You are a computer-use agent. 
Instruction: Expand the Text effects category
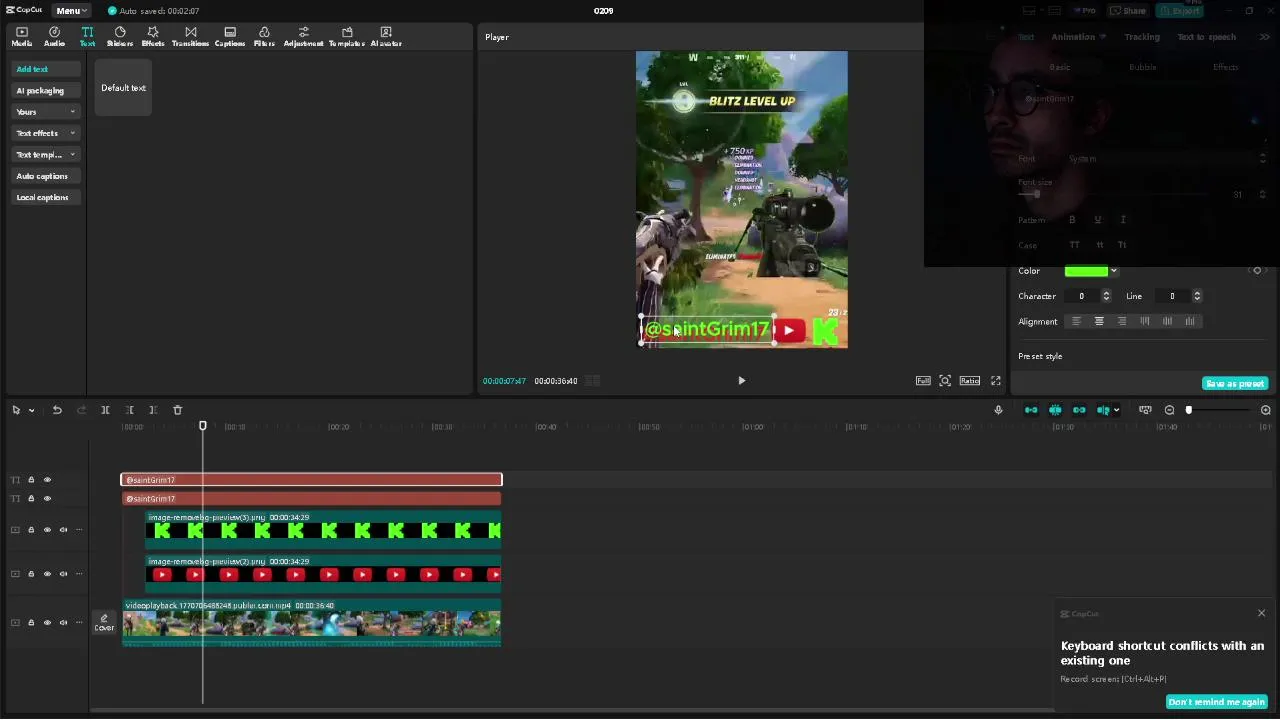click(x=45, y=133)
